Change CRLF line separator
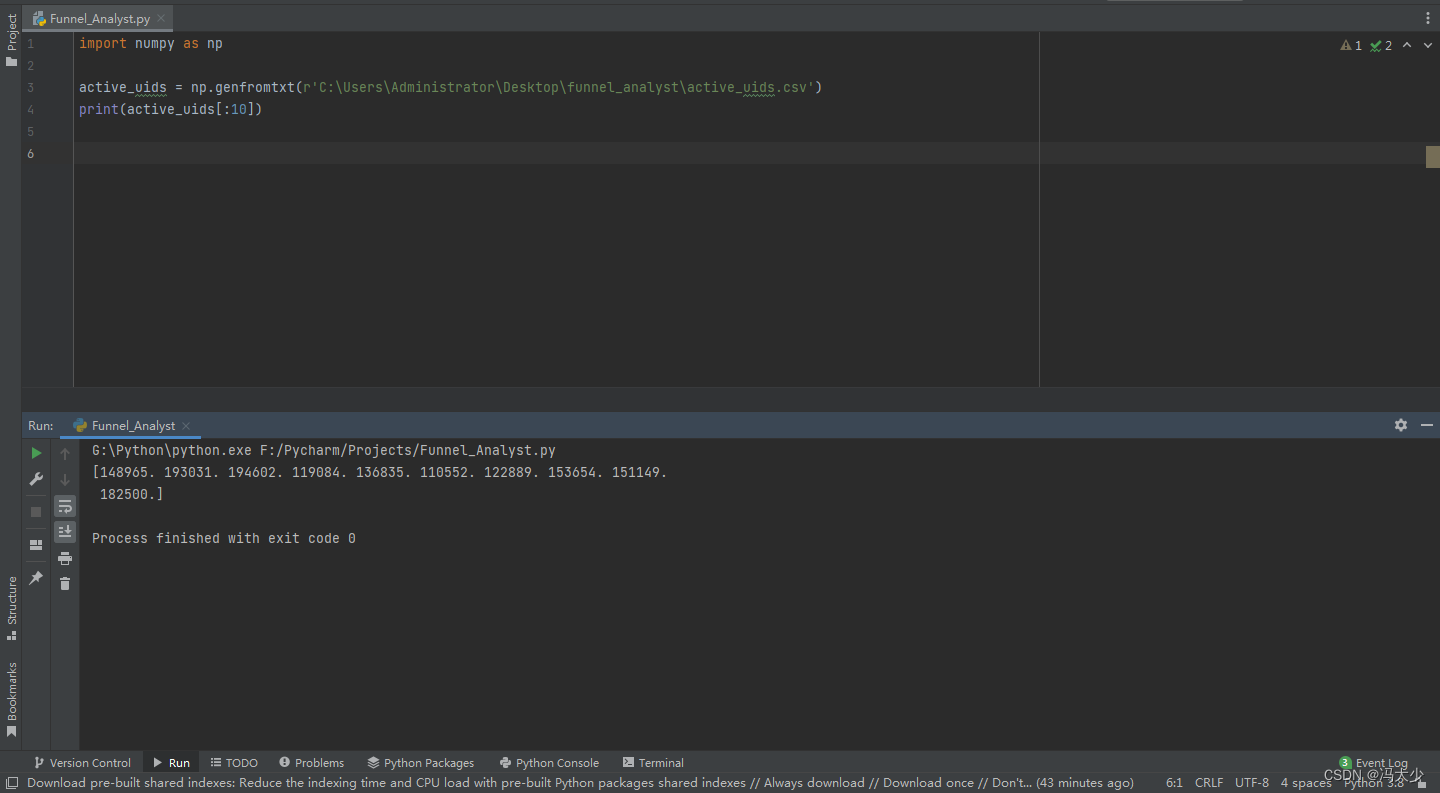 point(1209,783)
